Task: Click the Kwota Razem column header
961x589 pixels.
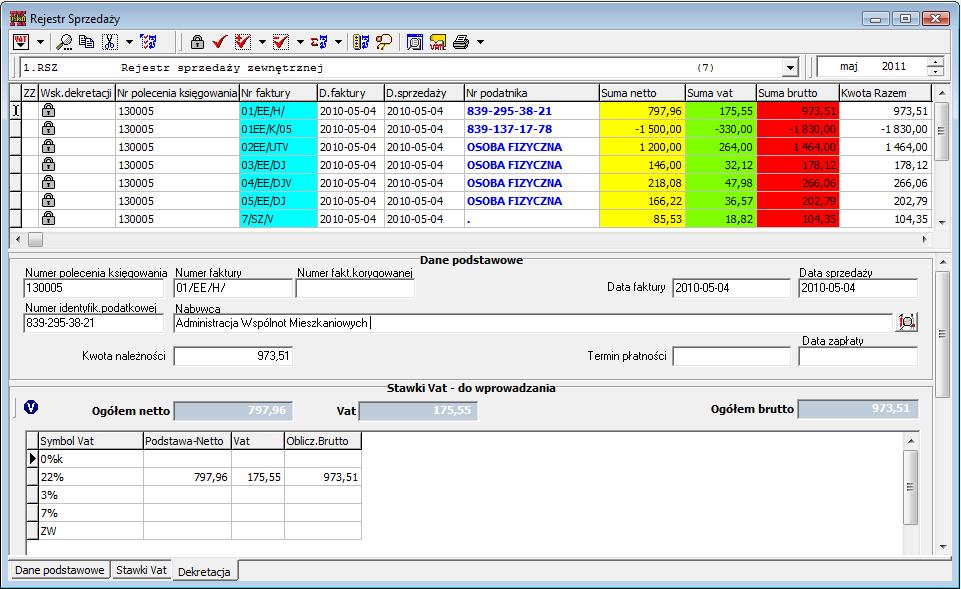Action: (885, 93)
